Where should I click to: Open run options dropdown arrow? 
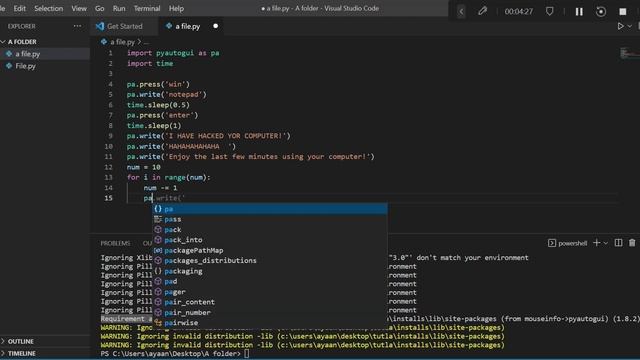[629, 26]
